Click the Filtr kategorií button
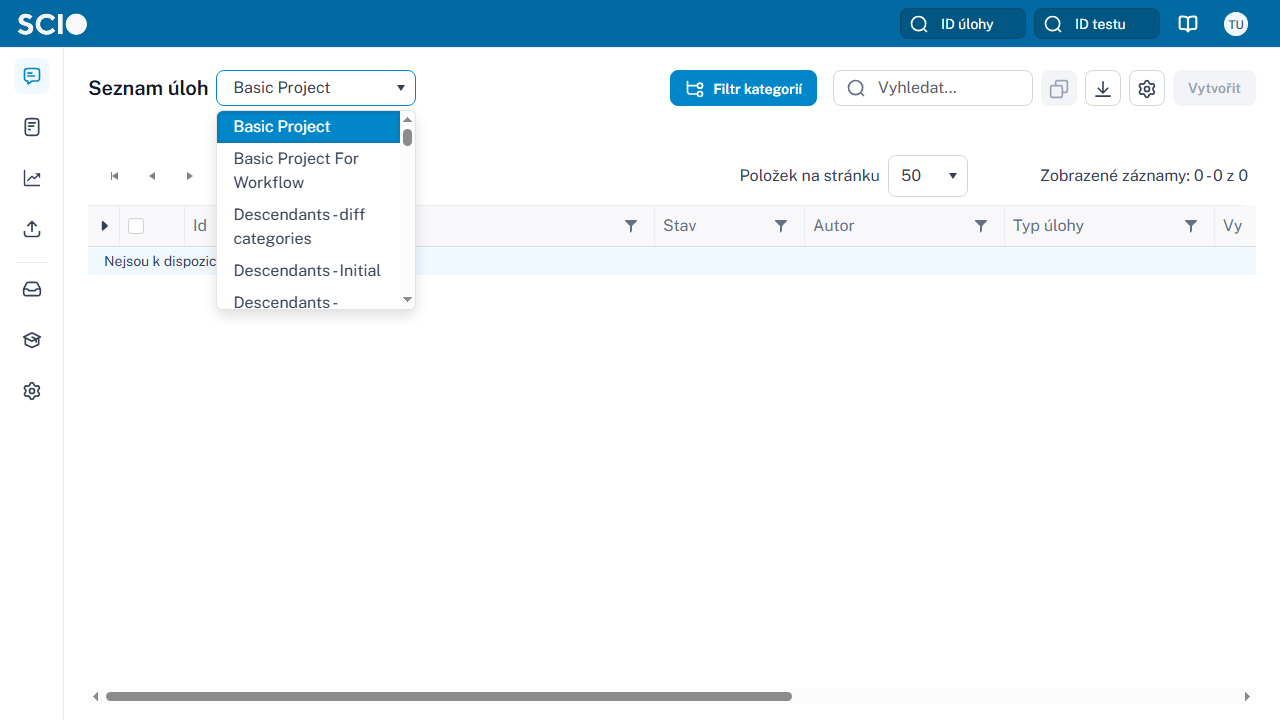 743,88
